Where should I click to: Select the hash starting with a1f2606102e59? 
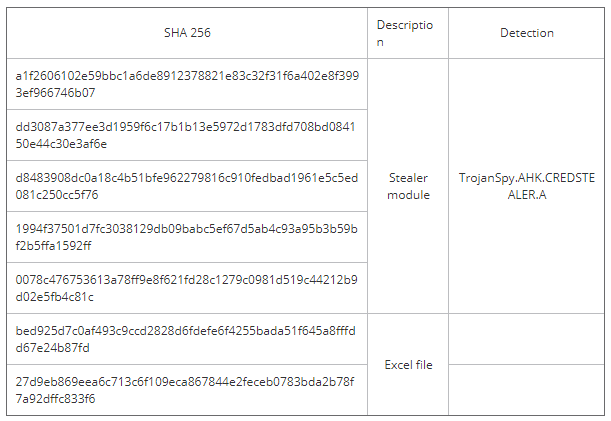[187, 84]
